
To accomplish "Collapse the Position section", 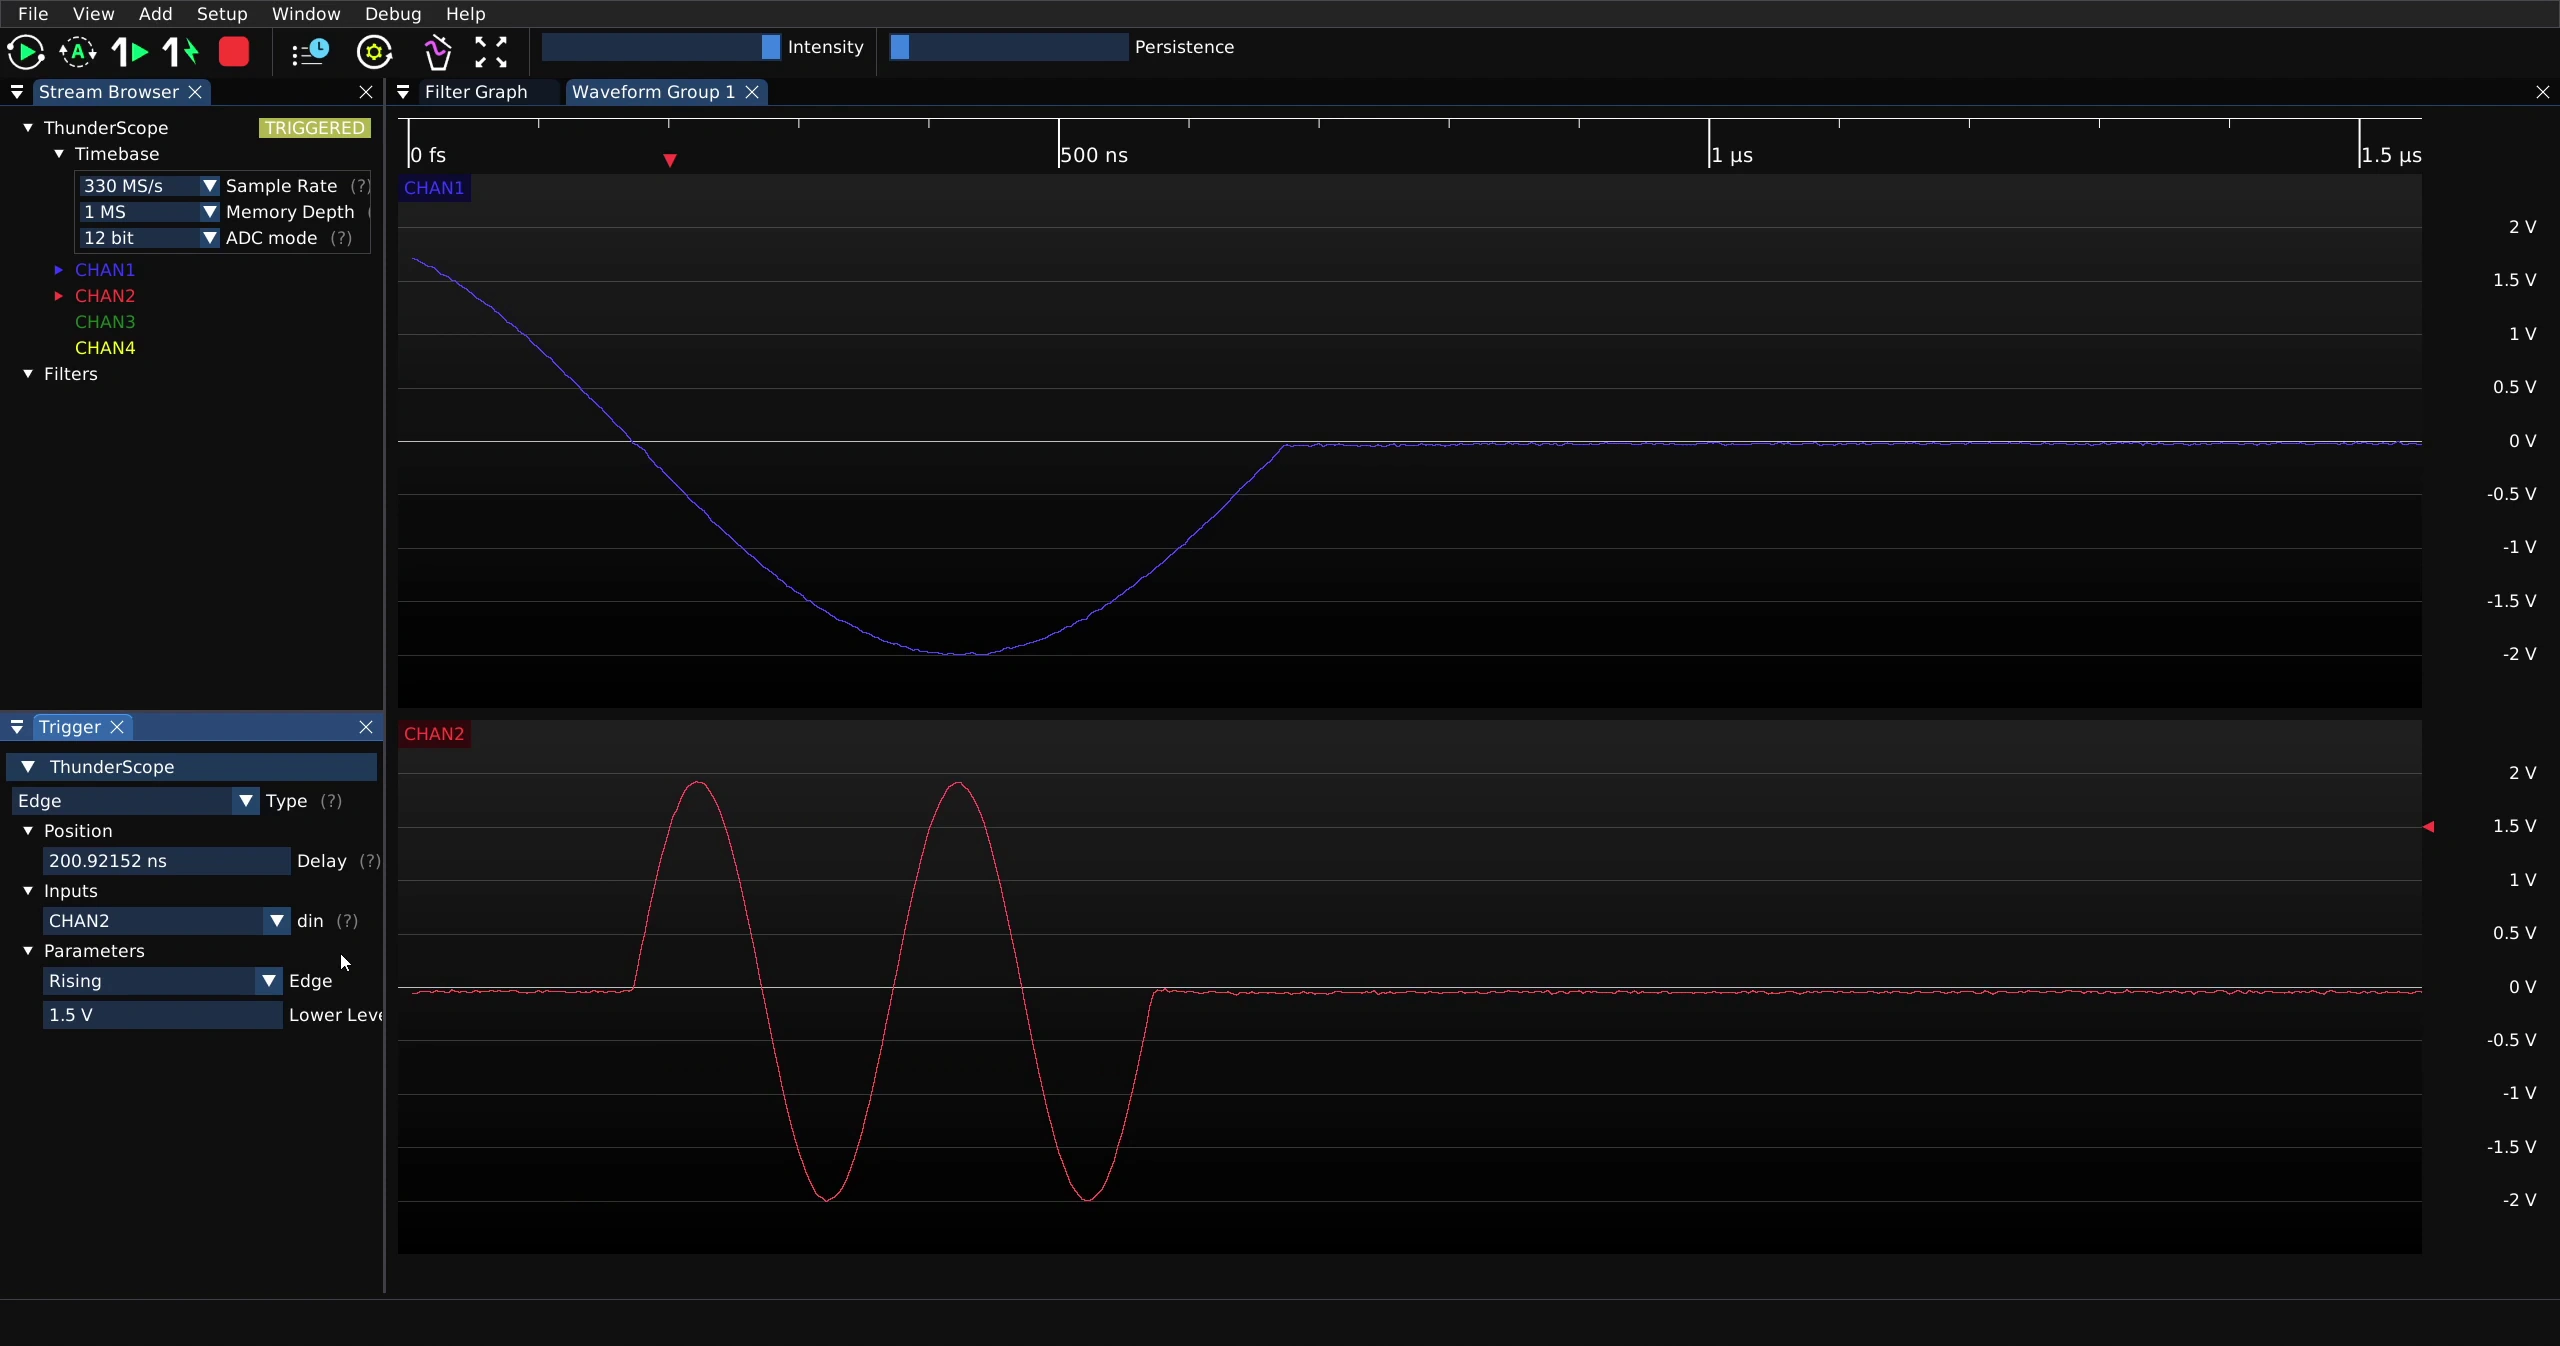I will [x=28, y=831].
